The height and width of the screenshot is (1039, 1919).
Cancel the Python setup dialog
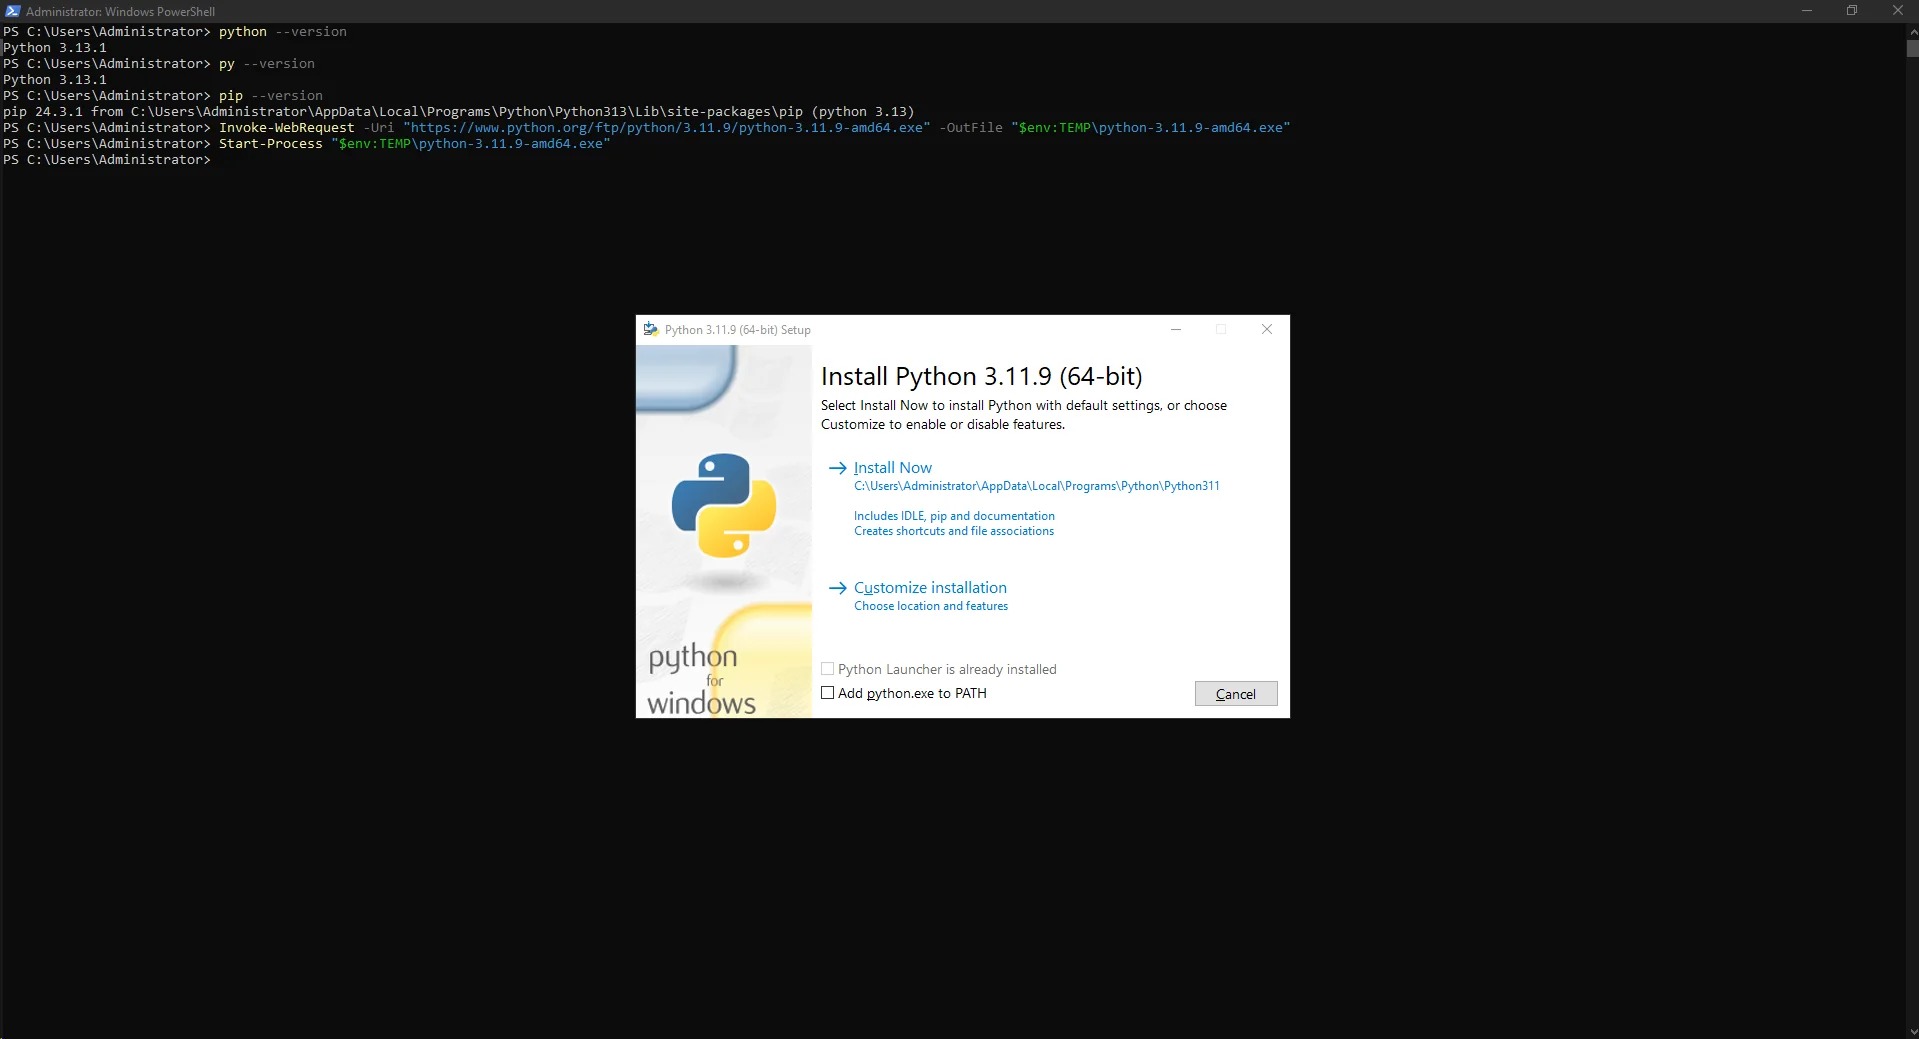click(x=1236, y=694)
